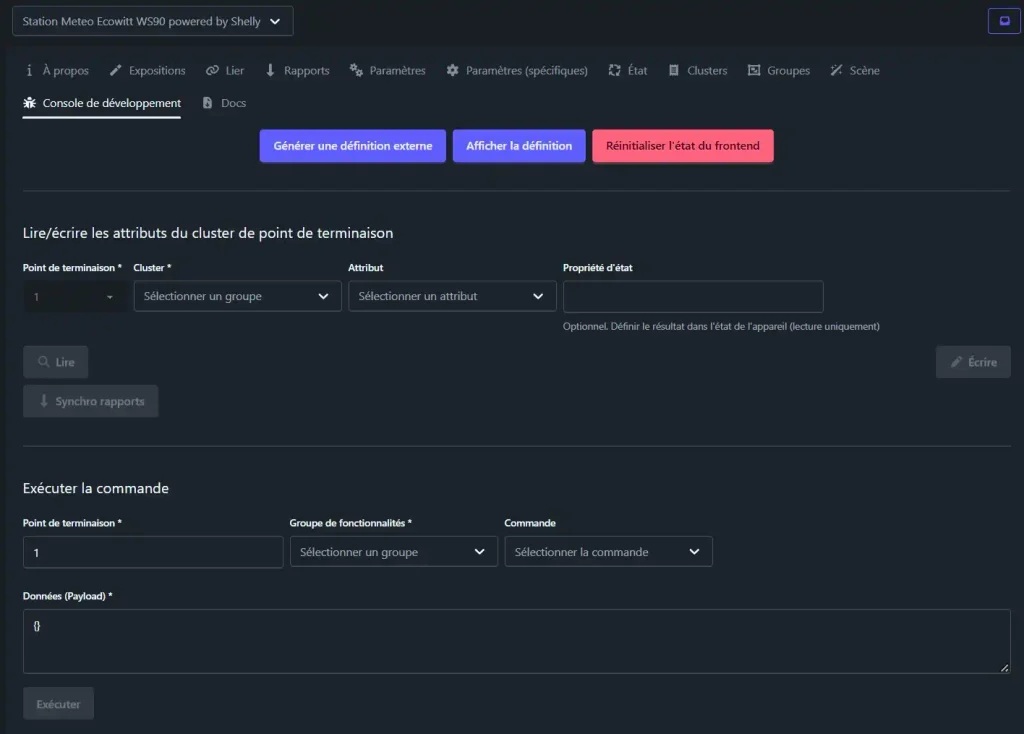Screen dimensions: 1024x734
Task: Open the Docs tab
Action: tap(224, 103)
